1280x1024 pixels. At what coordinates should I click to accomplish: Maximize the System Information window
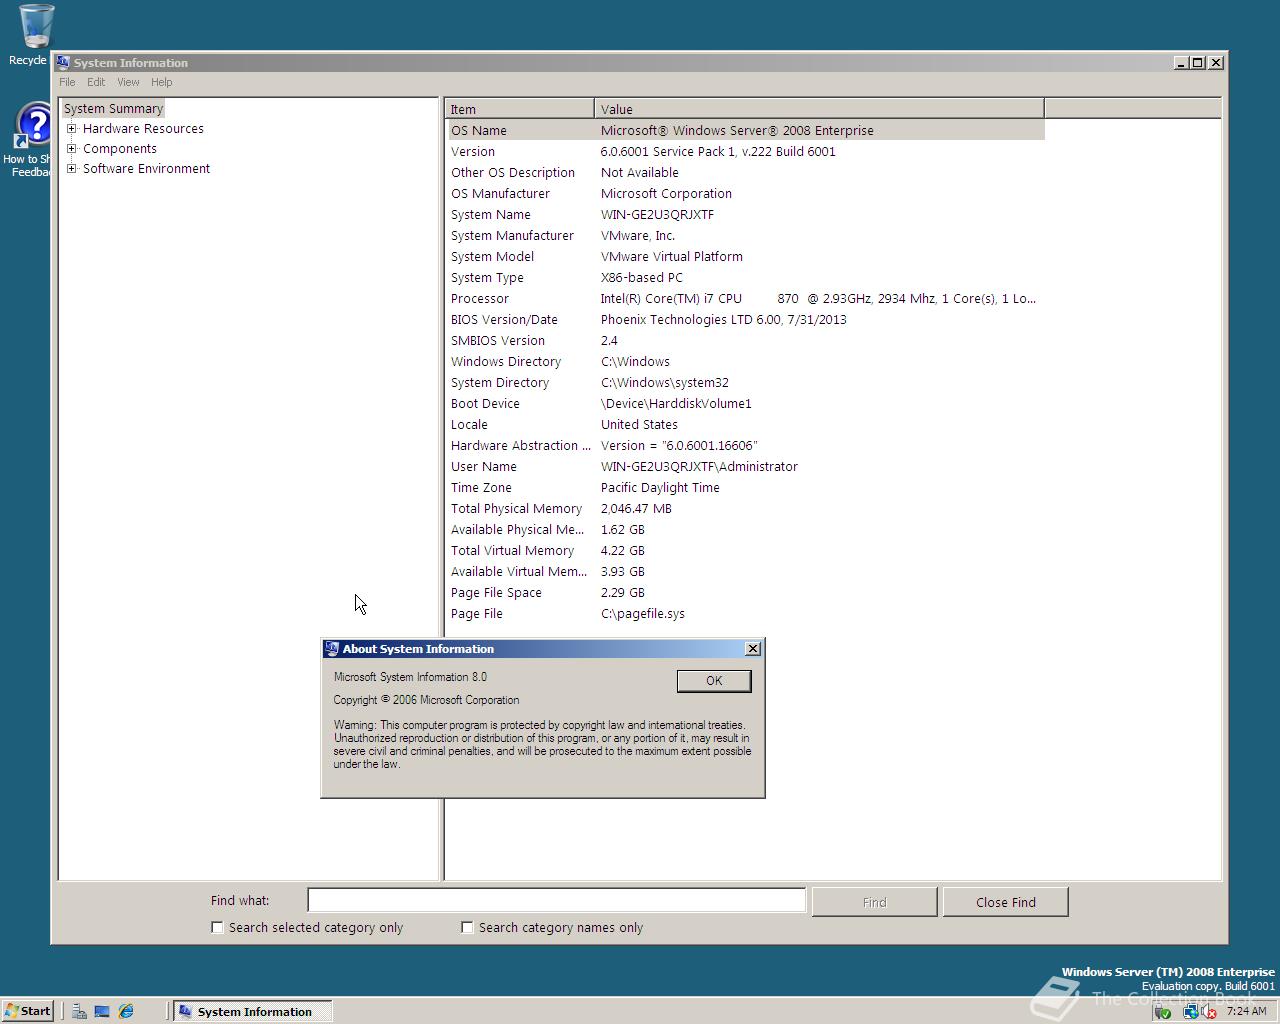1197,62
